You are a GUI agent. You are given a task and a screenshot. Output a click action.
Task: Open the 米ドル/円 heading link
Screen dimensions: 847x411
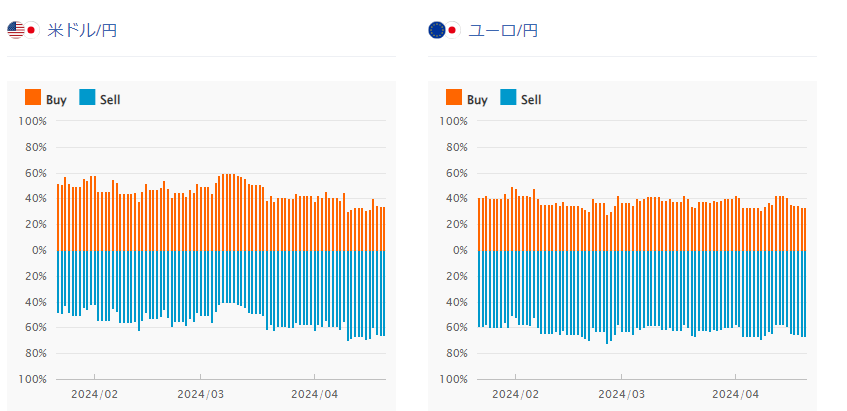(82, 30)
